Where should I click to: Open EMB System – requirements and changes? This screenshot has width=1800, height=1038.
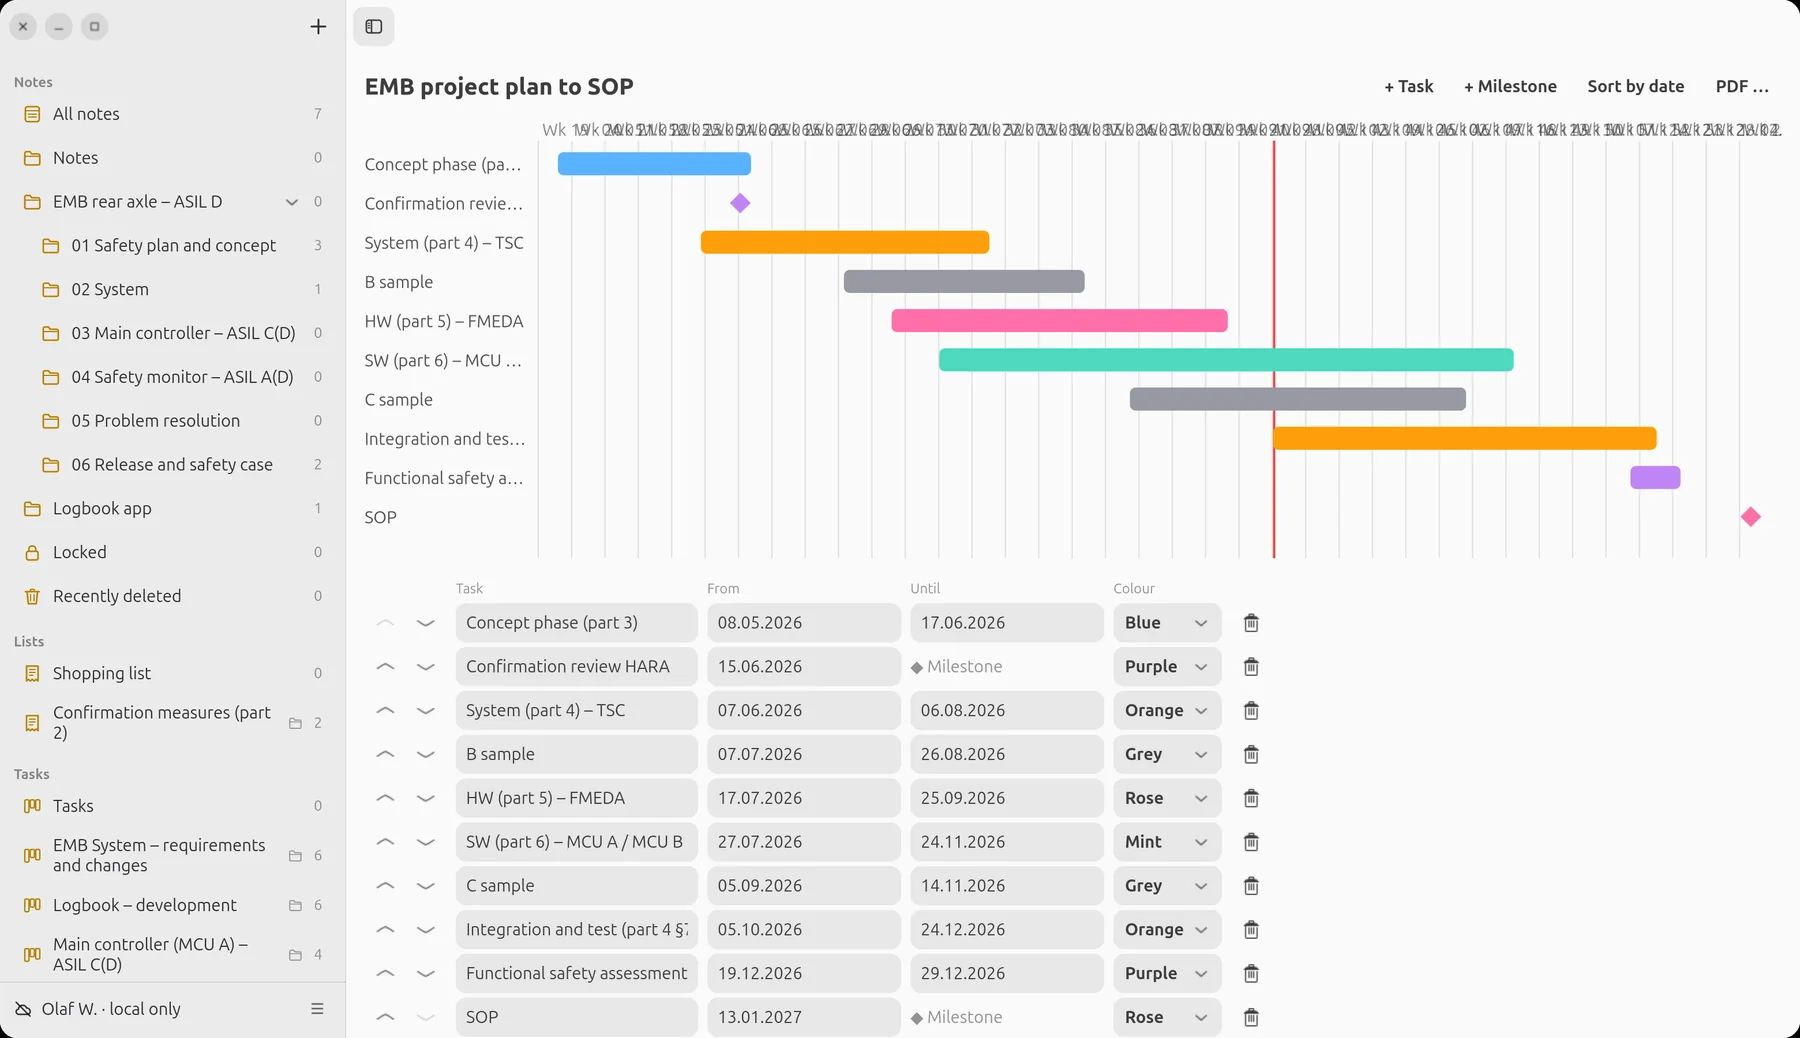click(x=173, y=856)
